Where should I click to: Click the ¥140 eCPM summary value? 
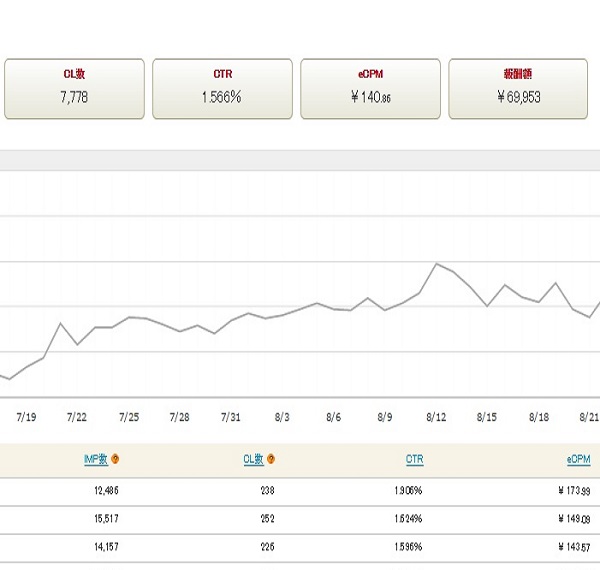(x=370, y=97)
